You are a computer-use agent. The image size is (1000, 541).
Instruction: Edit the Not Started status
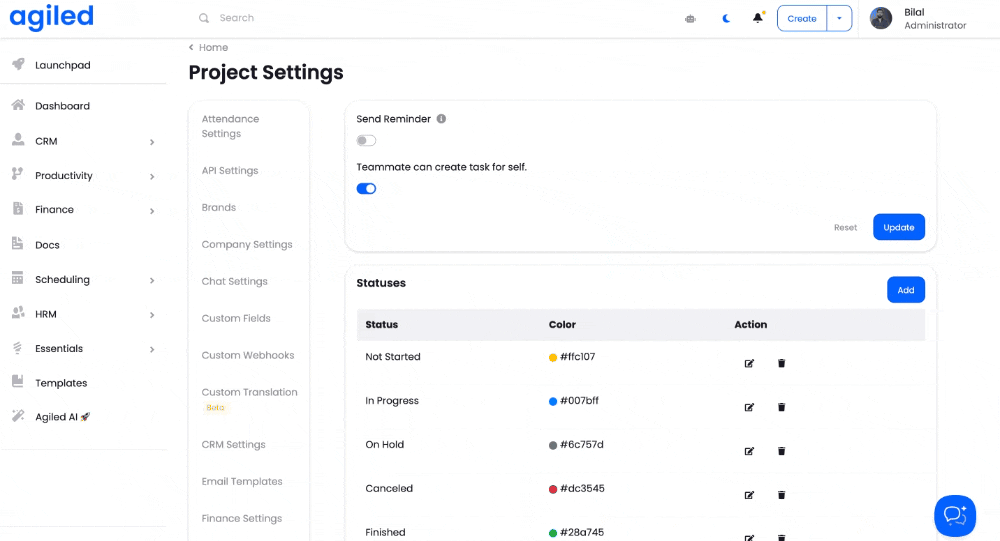[749, 363]
